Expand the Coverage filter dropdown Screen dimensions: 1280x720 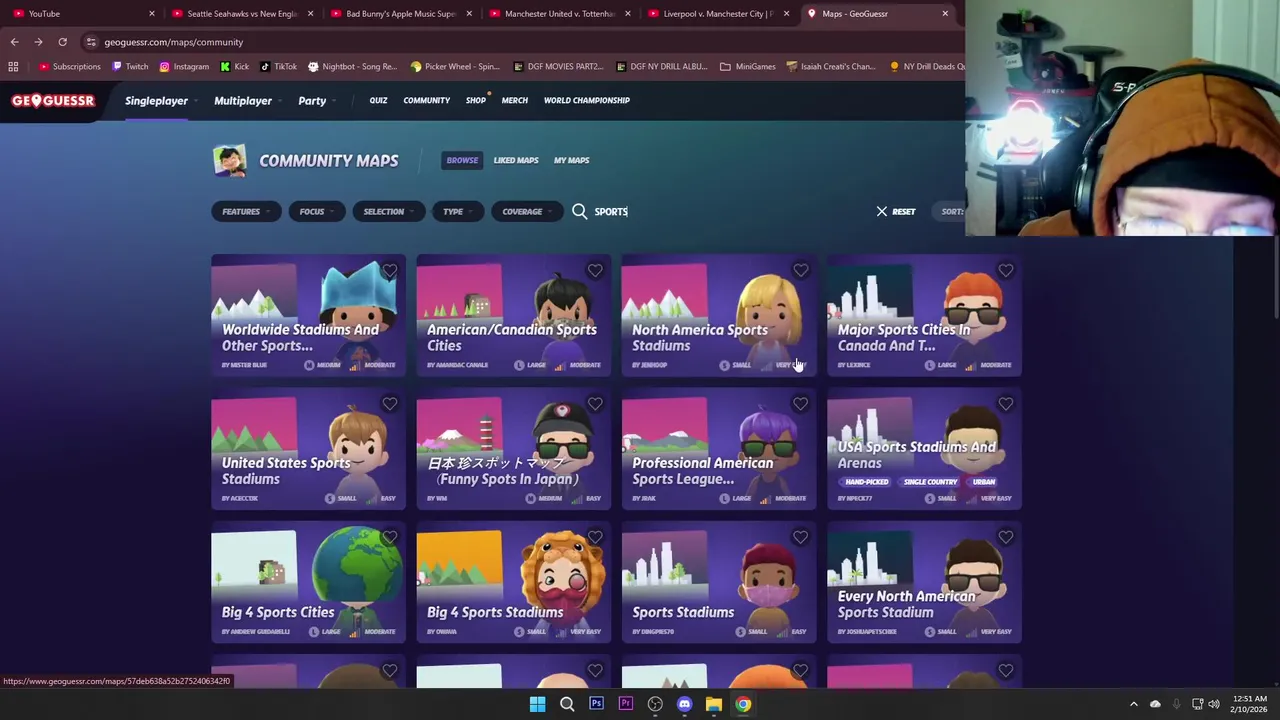click(527, 211)
